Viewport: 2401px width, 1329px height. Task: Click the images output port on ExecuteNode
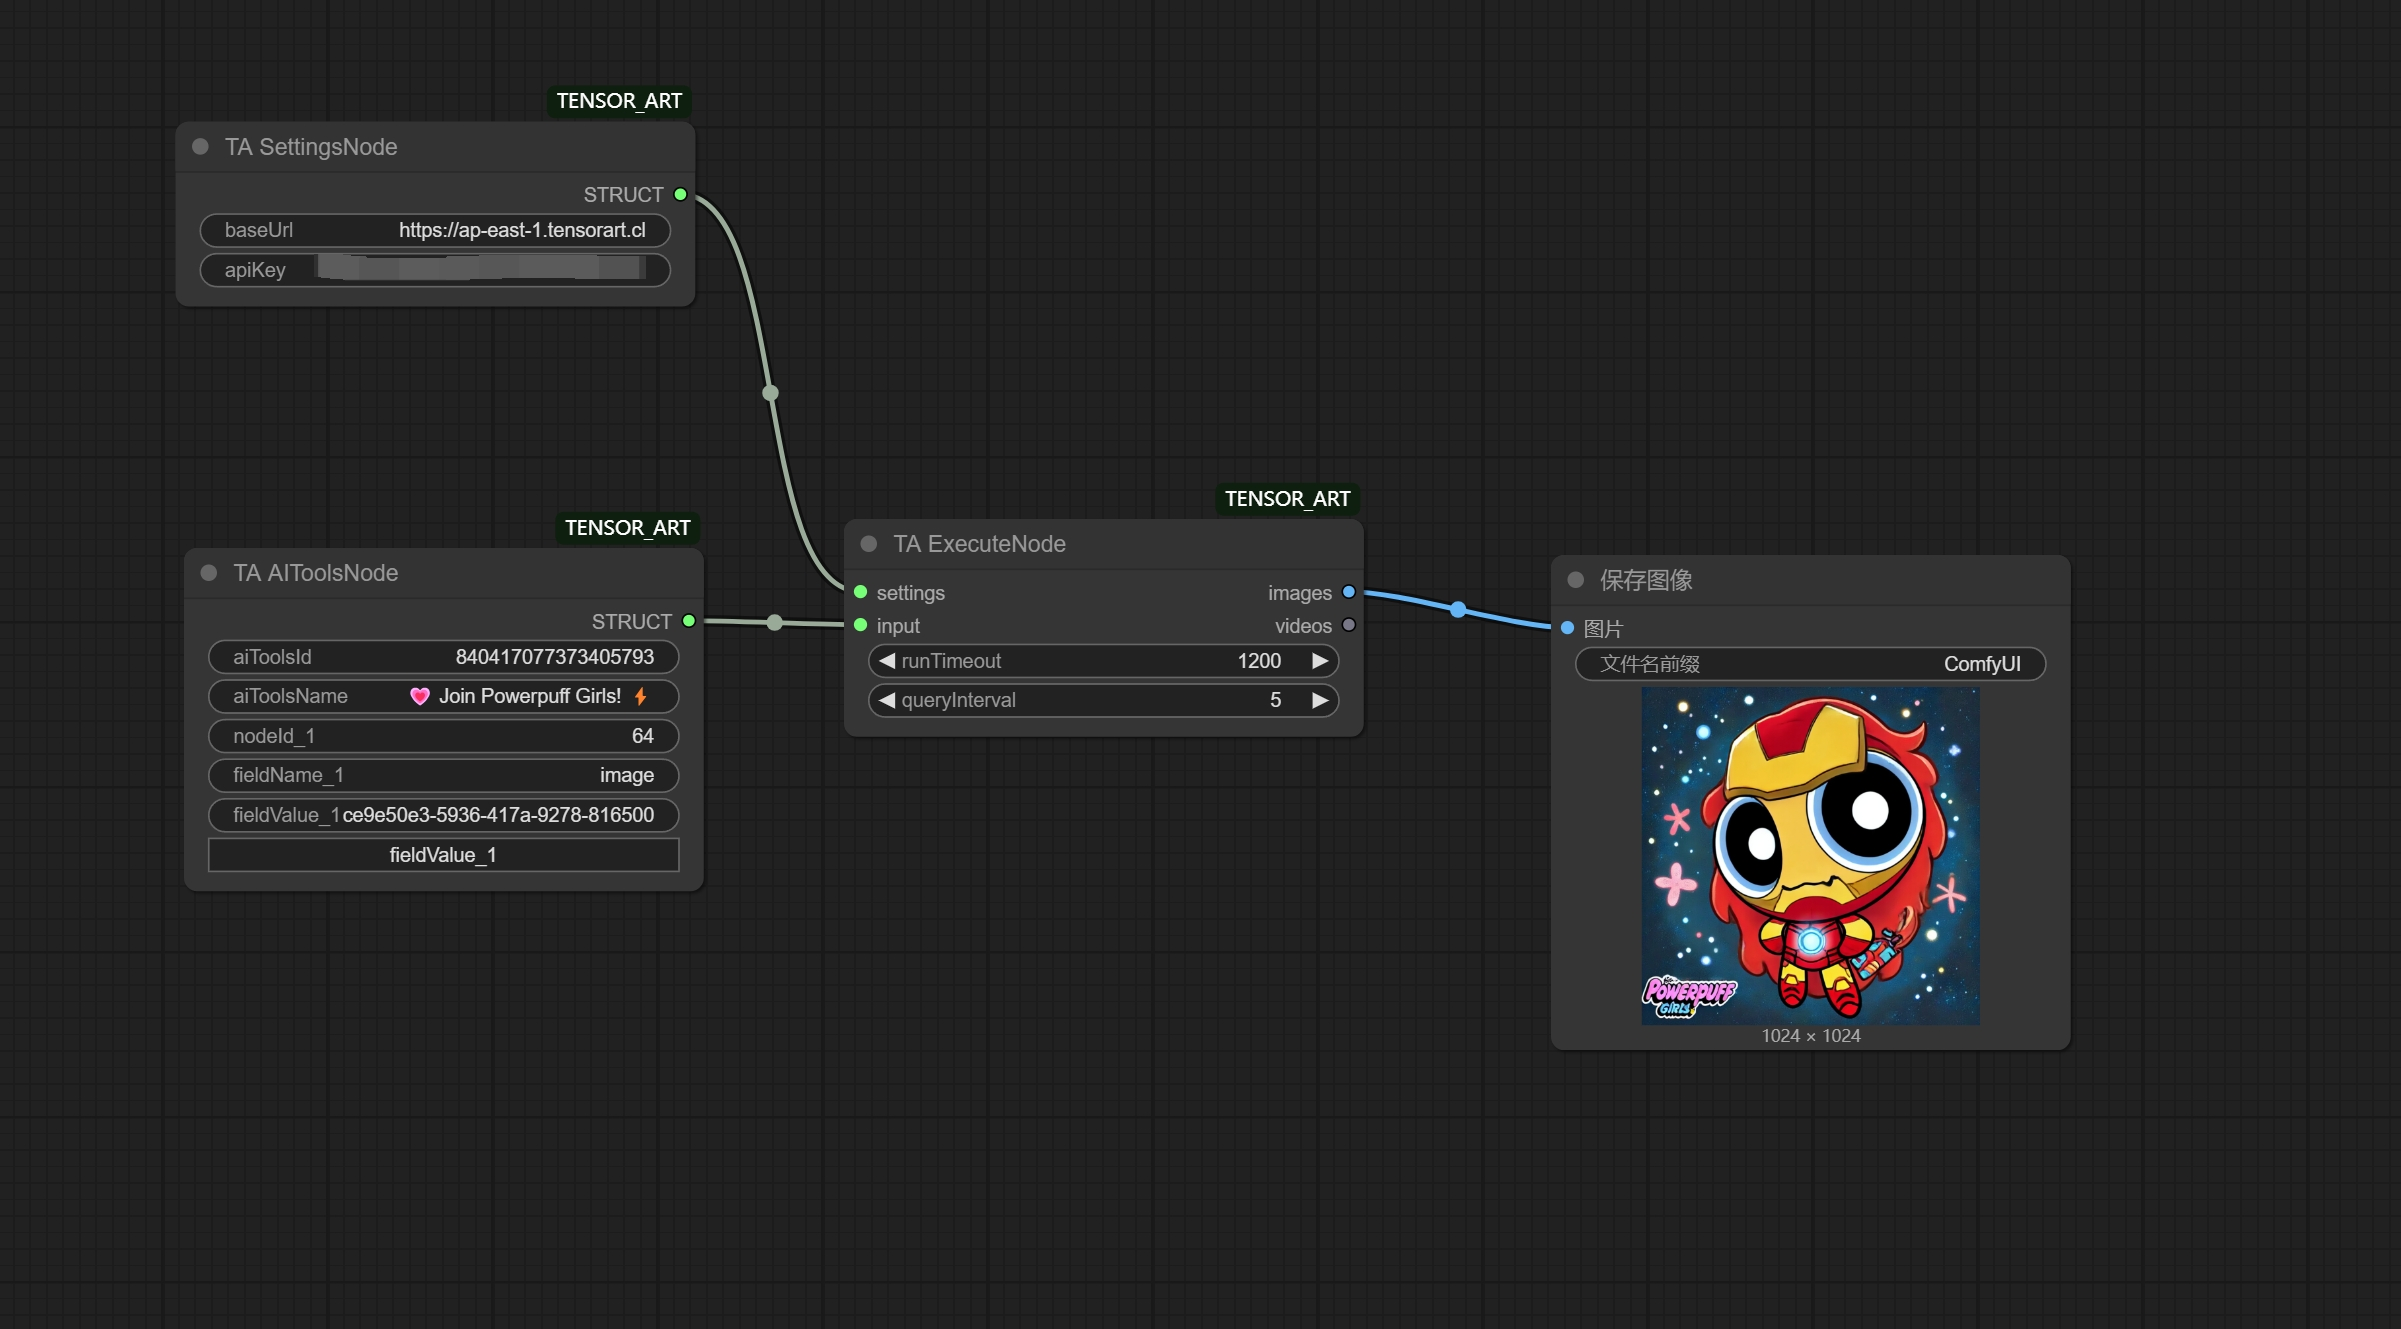1348,592
